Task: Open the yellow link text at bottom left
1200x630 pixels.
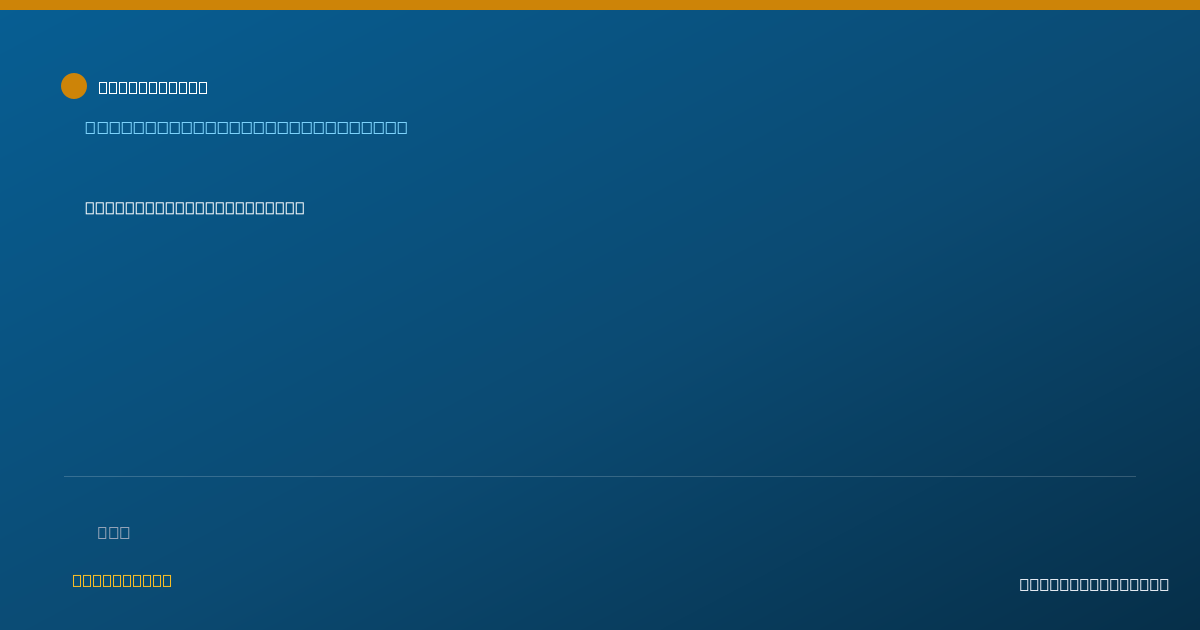Action: 122,580
